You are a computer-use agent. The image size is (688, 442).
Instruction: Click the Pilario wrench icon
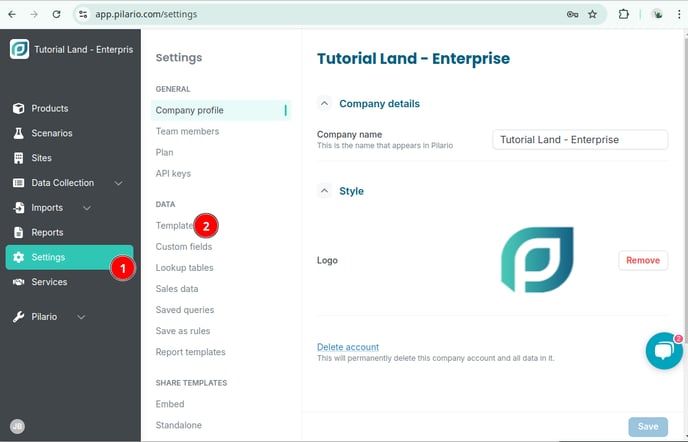18,317
